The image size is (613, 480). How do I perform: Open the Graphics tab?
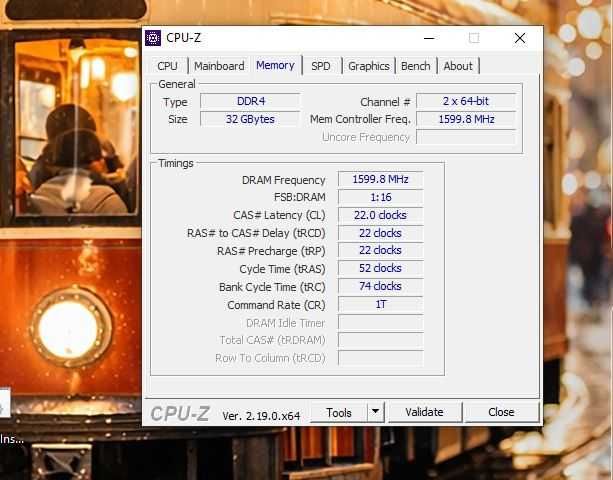tap(369, 66)
